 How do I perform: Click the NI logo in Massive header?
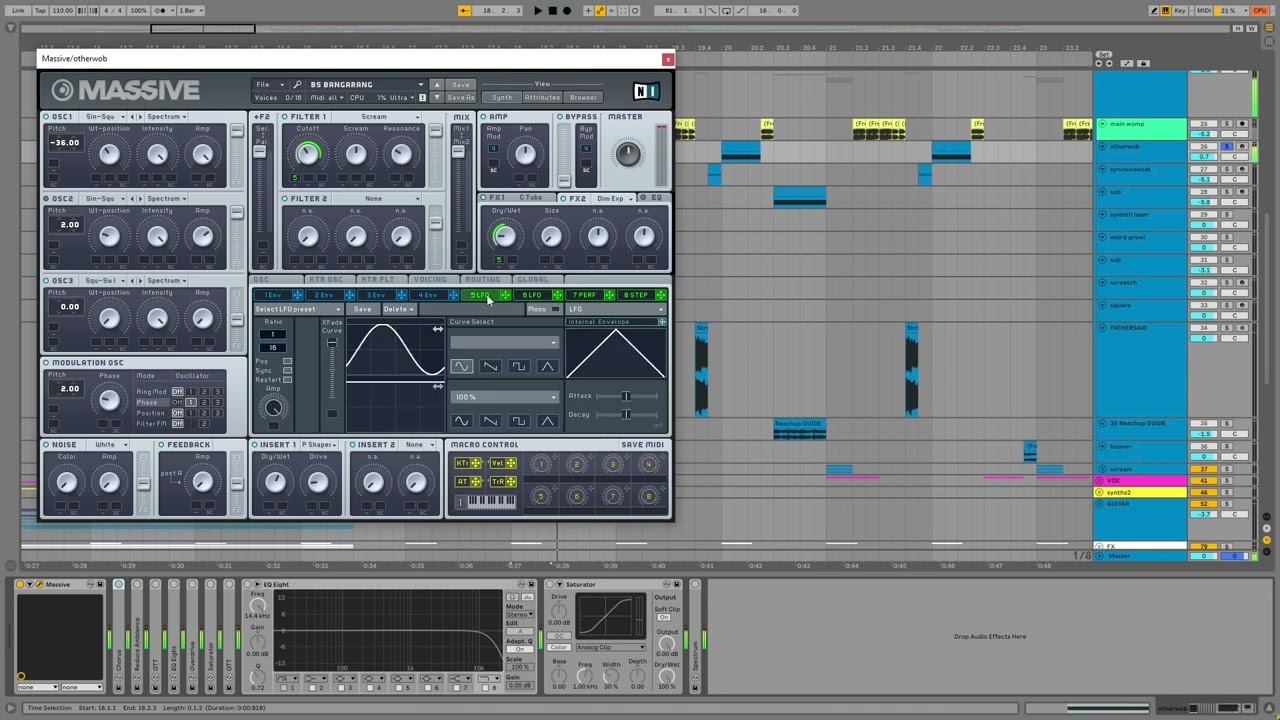pyautogui.click(x=646, y=91)
